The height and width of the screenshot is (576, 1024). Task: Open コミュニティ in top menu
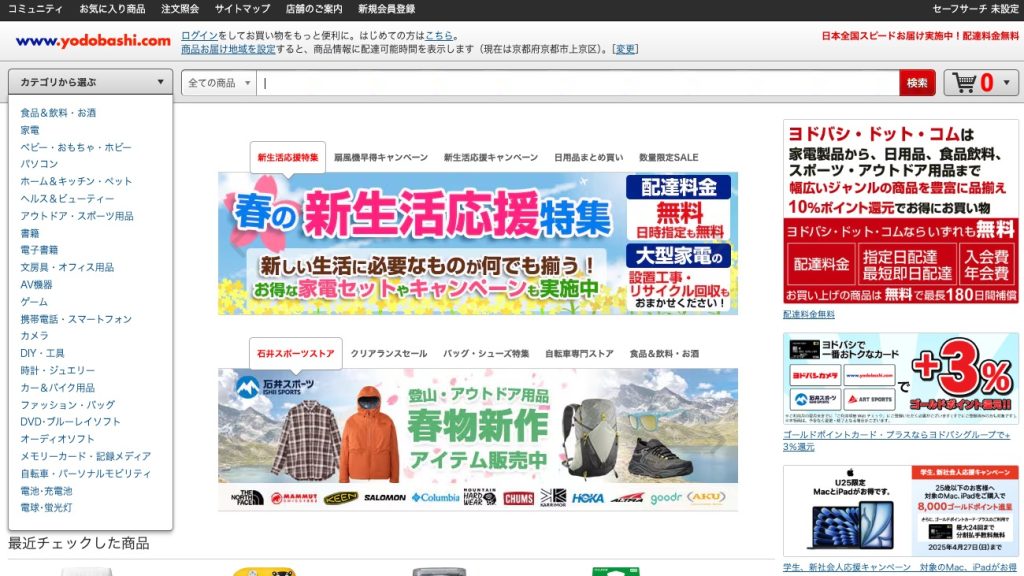[35, 9]
